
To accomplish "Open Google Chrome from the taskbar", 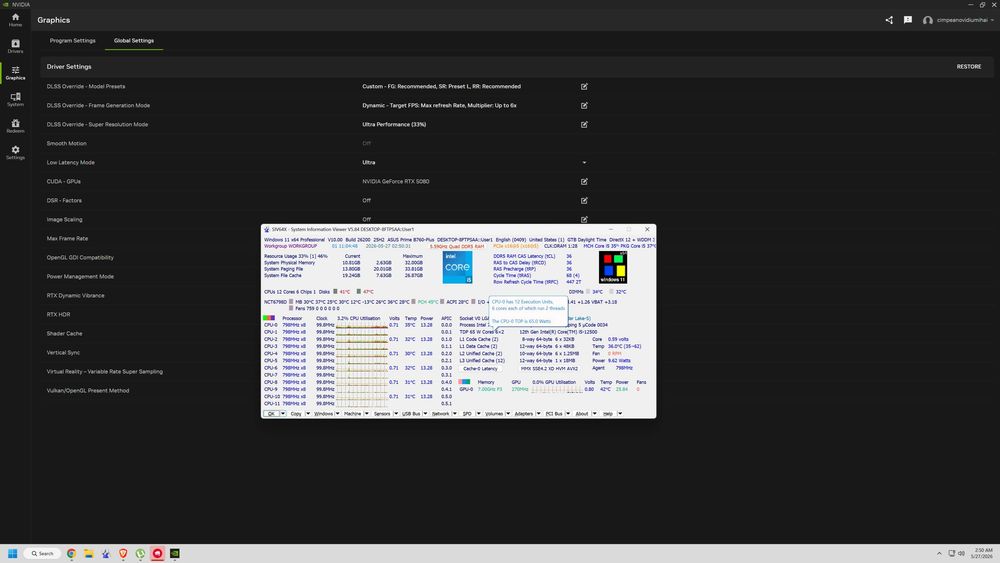I will [x=71, y=553].
